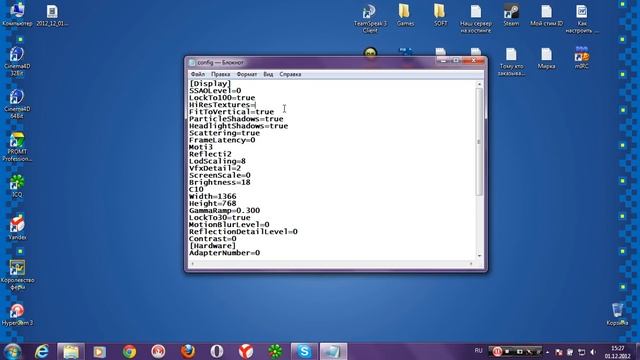Launch Google Chrome from taskbar
640x360 pixels.
[x=129, y=351]
